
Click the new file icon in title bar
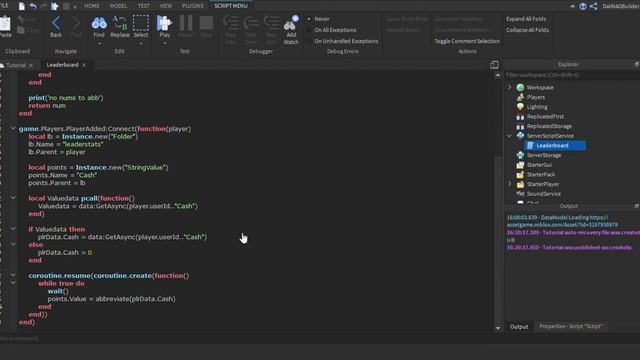[x=22, y=6]
